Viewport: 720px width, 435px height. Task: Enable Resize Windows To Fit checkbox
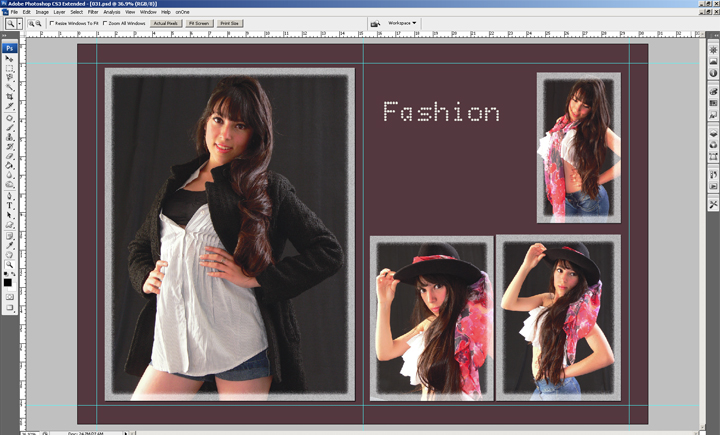[x=52, y=22]
